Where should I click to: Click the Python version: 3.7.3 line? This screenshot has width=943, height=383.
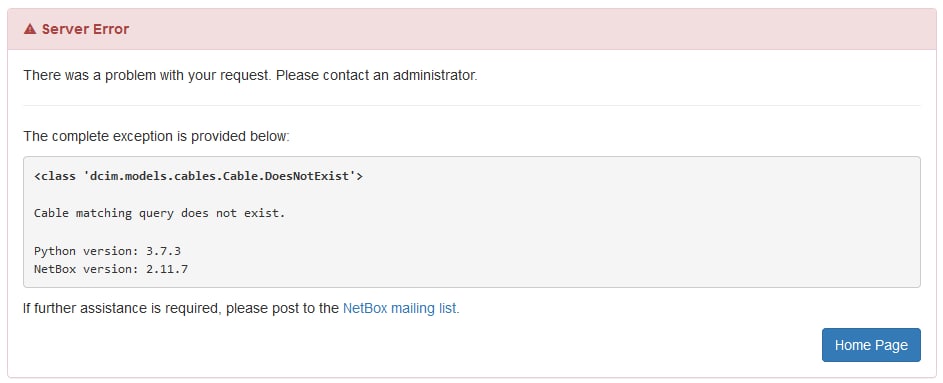click(107, 250)
